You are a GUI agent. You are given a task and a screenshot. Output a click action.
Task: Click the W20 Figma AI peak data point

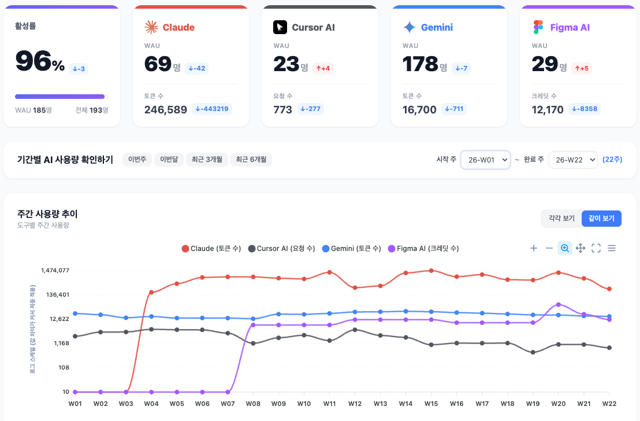tap(558, 305)
